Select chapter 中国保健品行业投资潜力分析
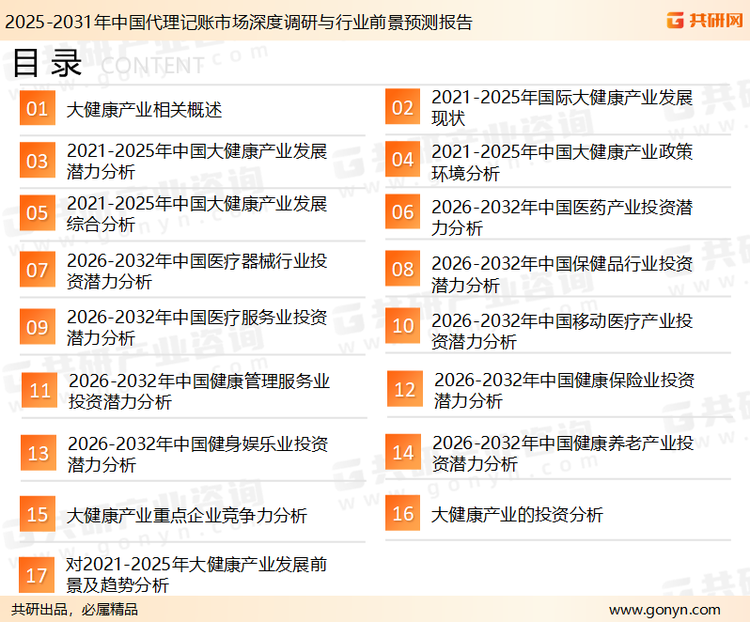 (x=562, y=274)
